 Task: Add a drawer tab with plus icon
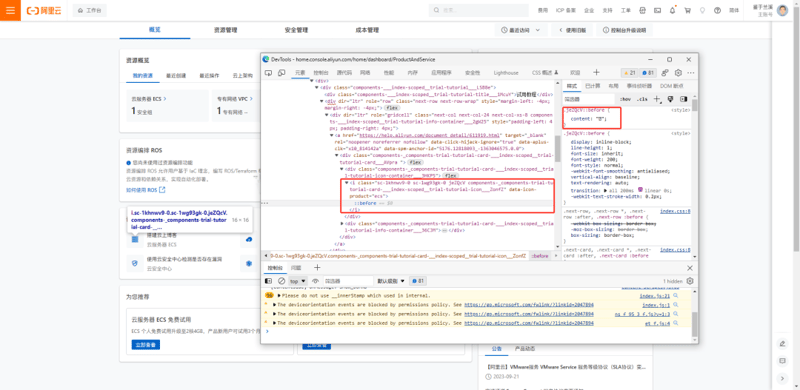317,267
